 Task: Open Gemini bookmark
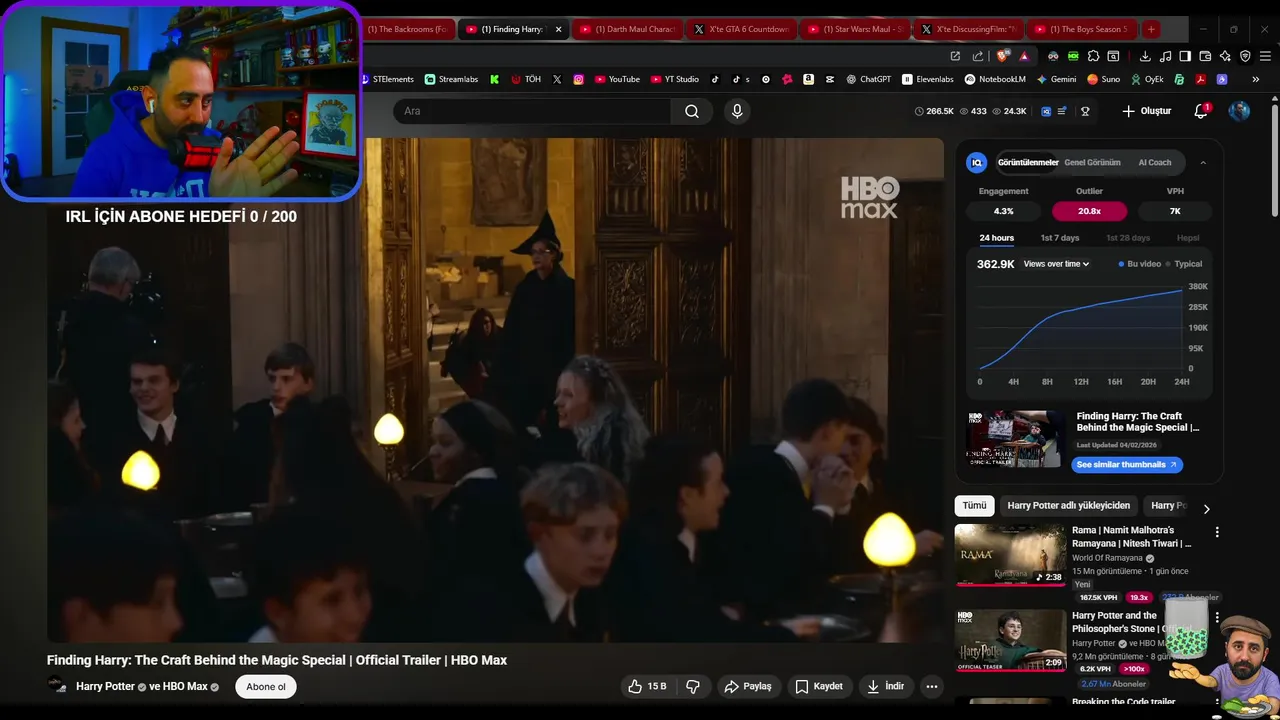tap(1056, 79)
